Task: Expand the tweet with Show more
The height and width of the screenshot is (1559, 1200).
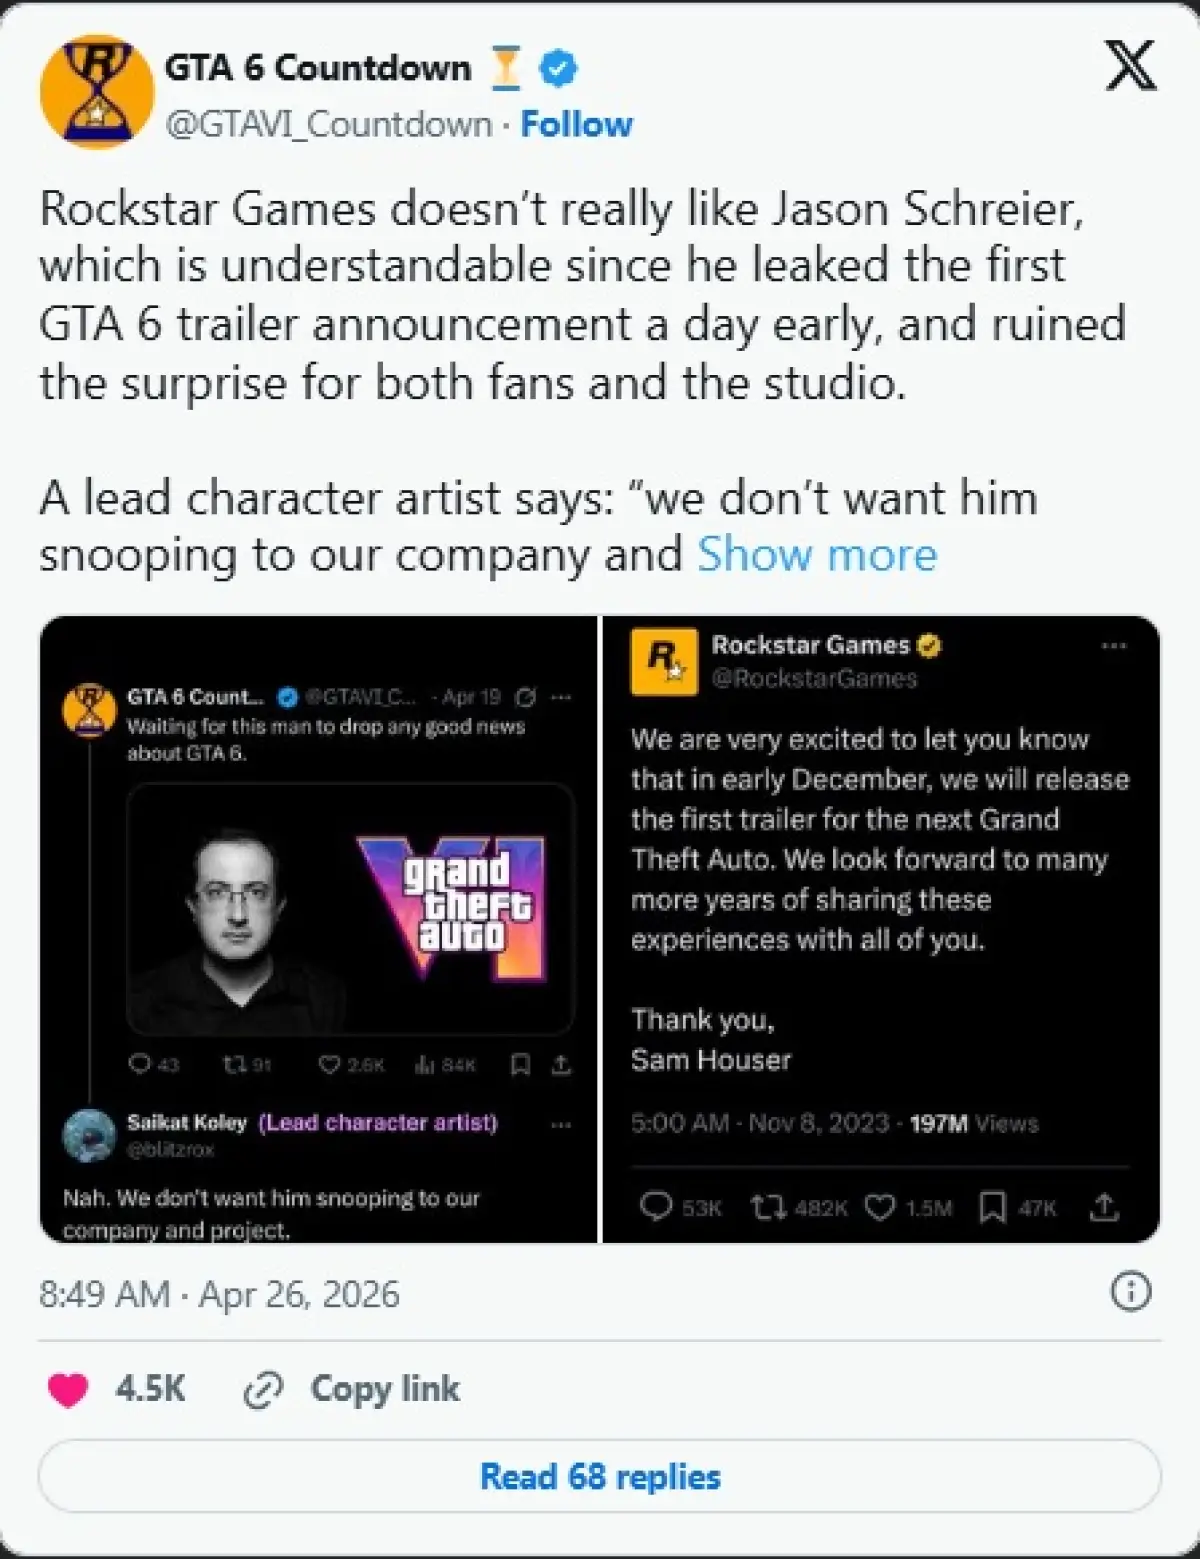Action: (x=817, y=554)
